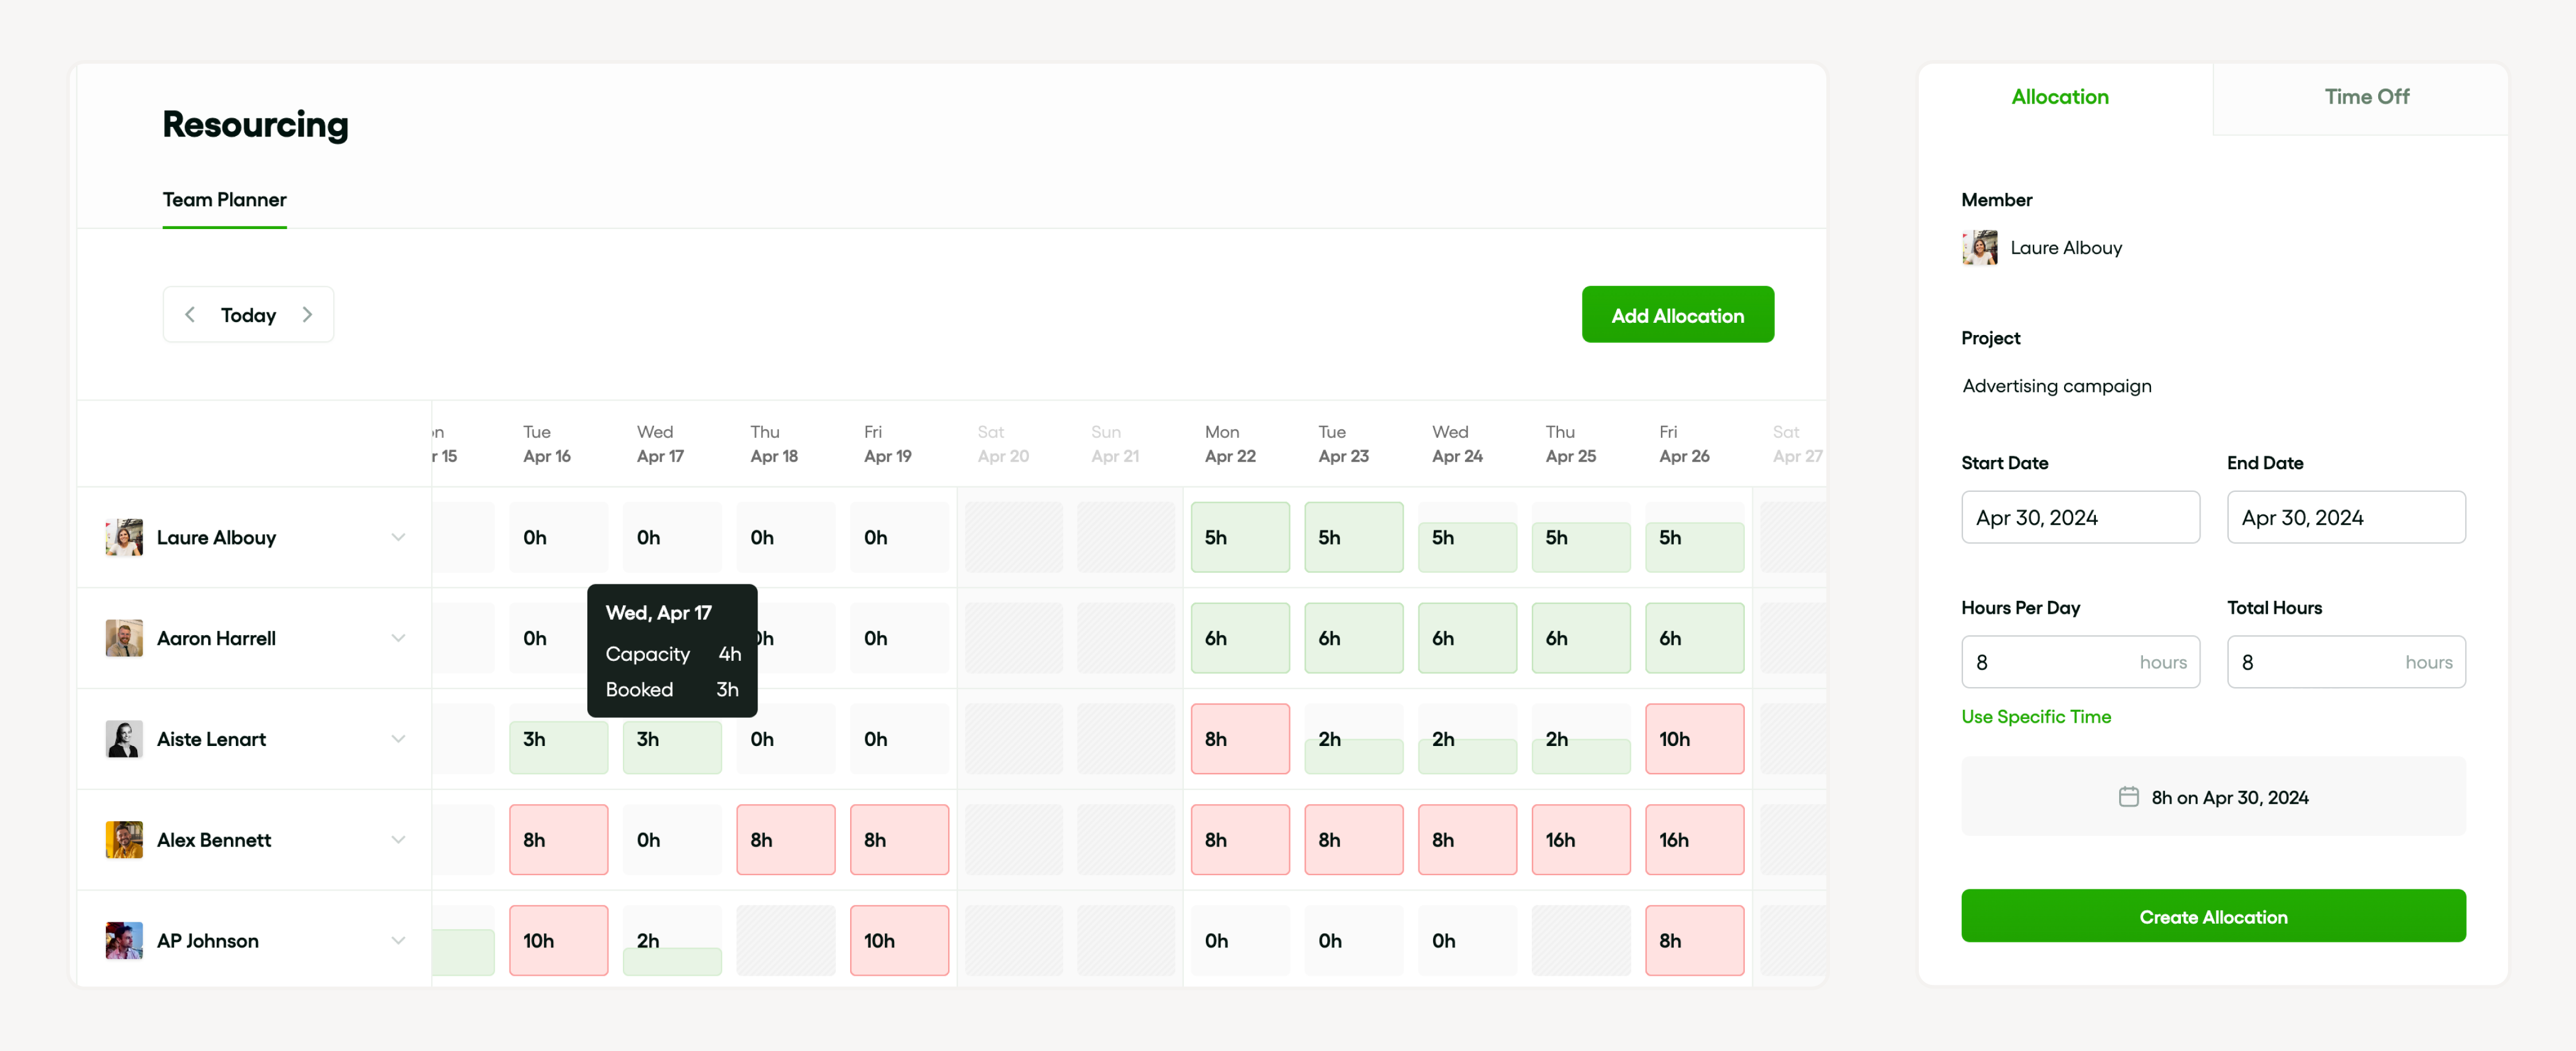Click the Start Date field
2576x1051 pixels.
coord(2079,517)
